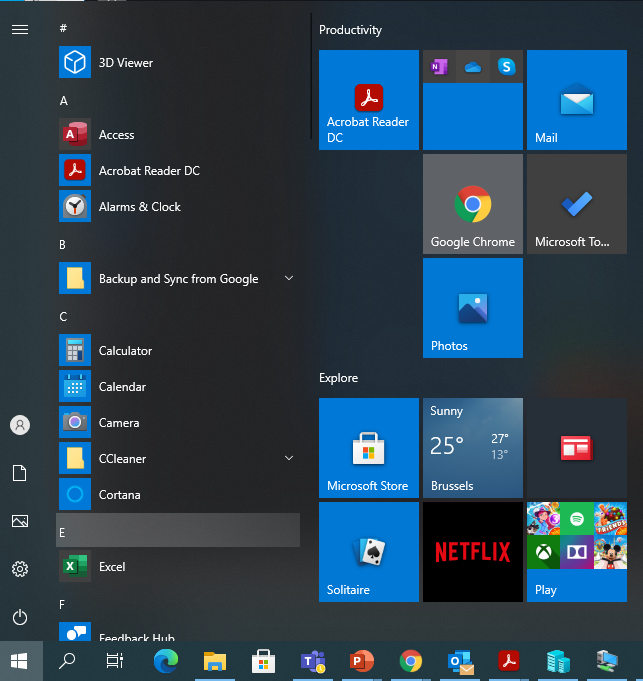
Task: Open Settings gear in the Start sidebar
Action: [x=20, y=569]
